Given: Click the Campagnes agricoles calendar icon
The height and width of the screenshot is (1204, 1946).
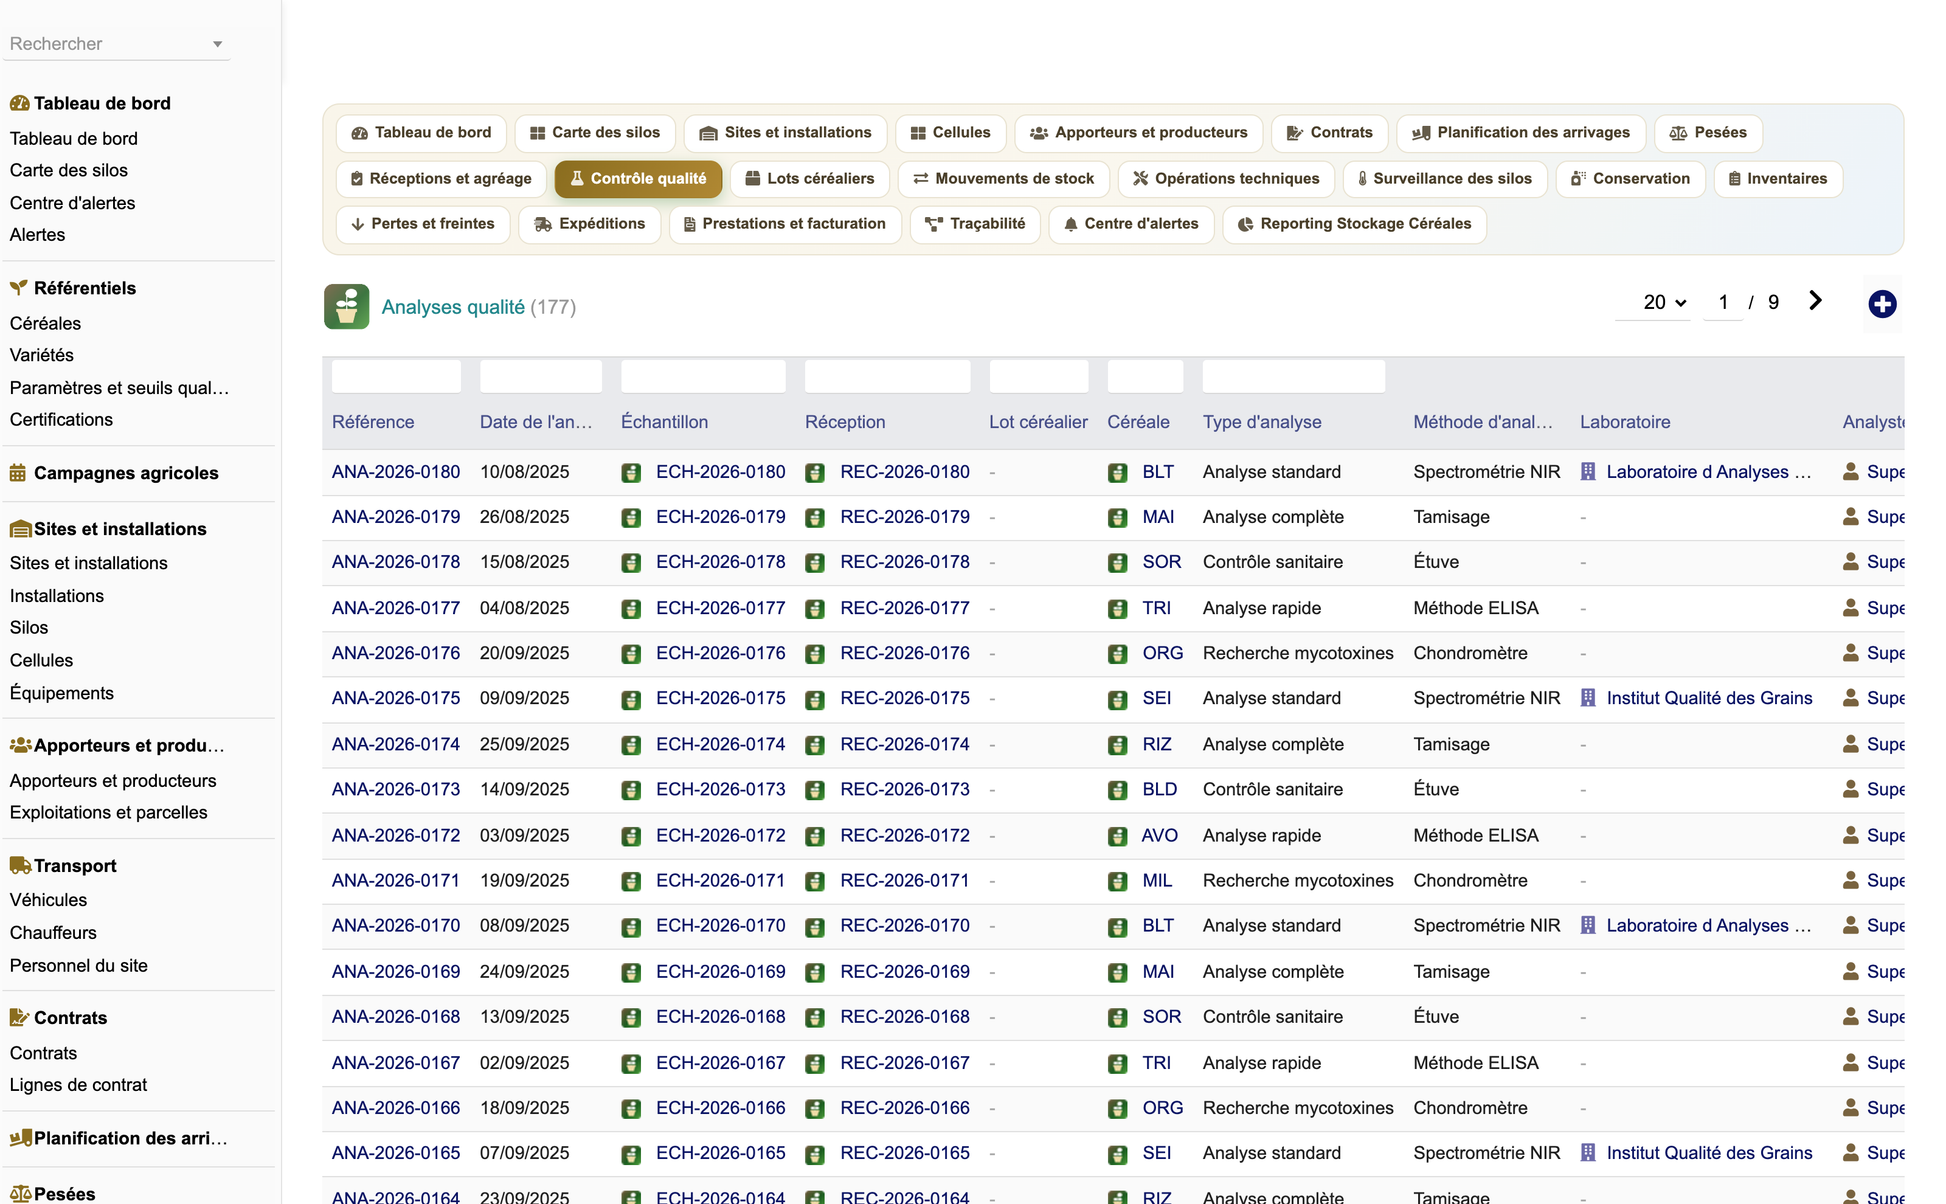Looking at the screenshot, I should click(18, 473).
